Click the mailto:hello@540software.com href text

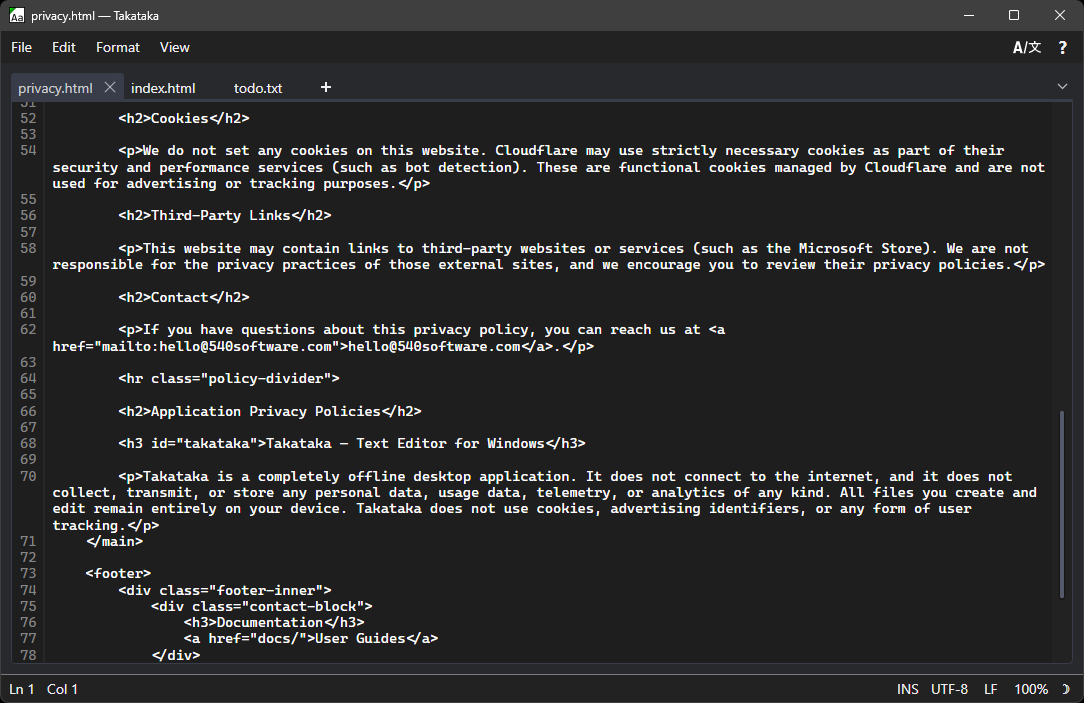(x=216, y=346)
